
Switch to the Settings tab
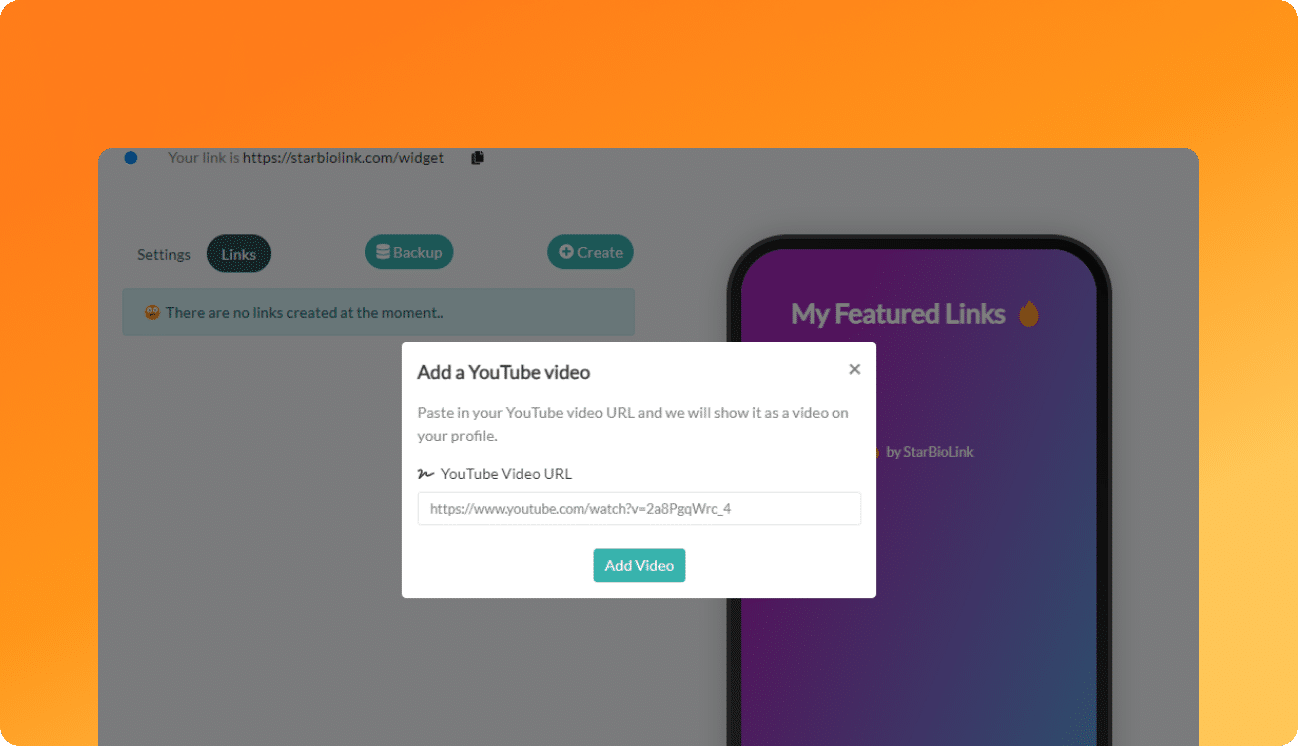coord(164,254)
